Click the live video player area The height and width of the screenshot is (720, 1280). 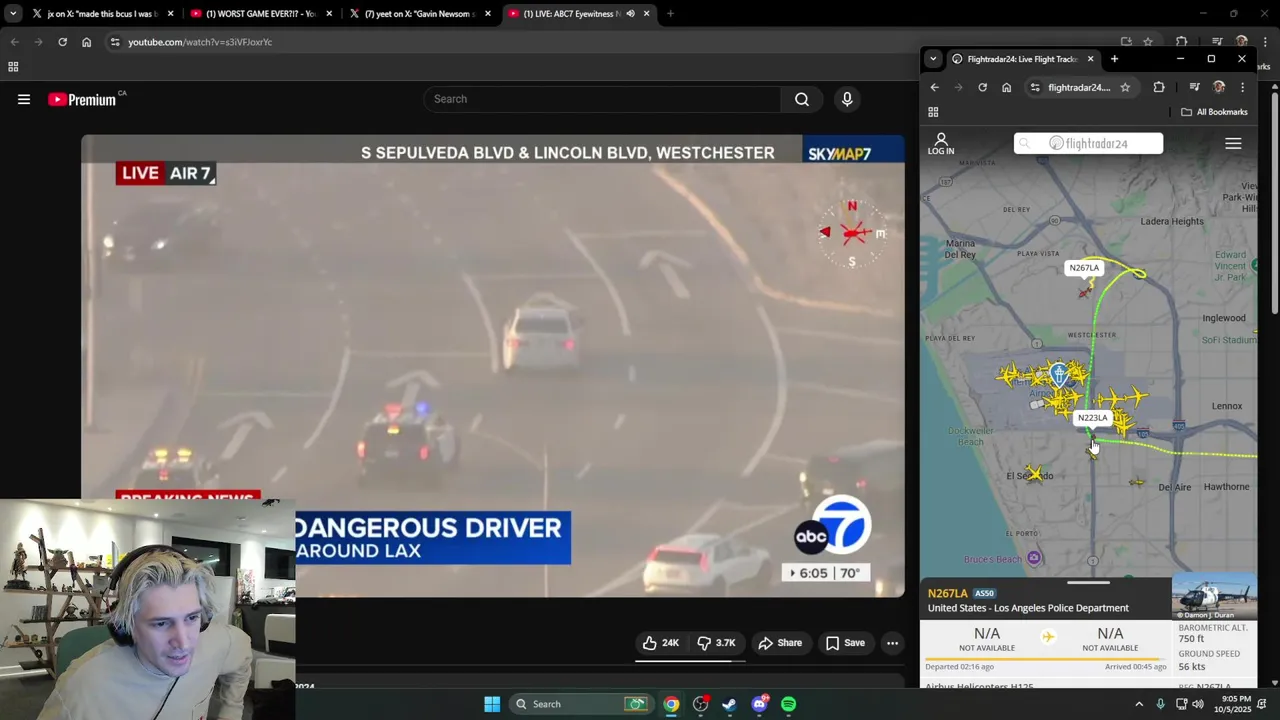493,366
